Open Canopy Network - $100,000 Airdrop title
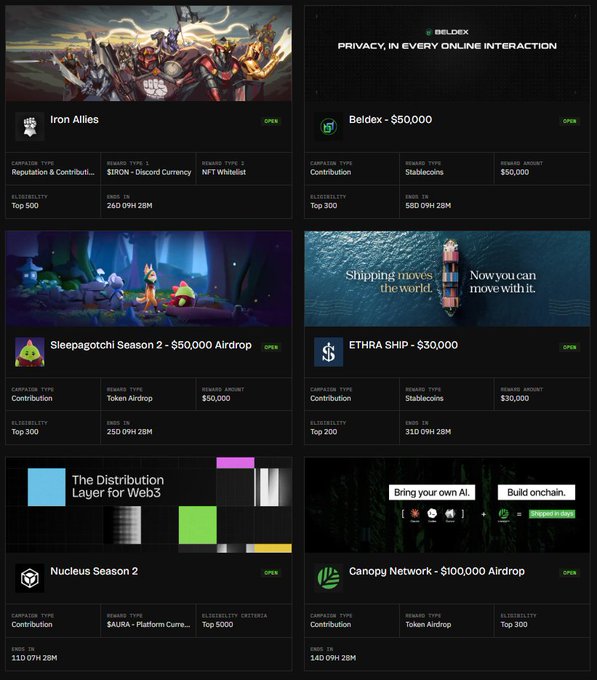This screenshot has width=597, height=680. (437, 572)
